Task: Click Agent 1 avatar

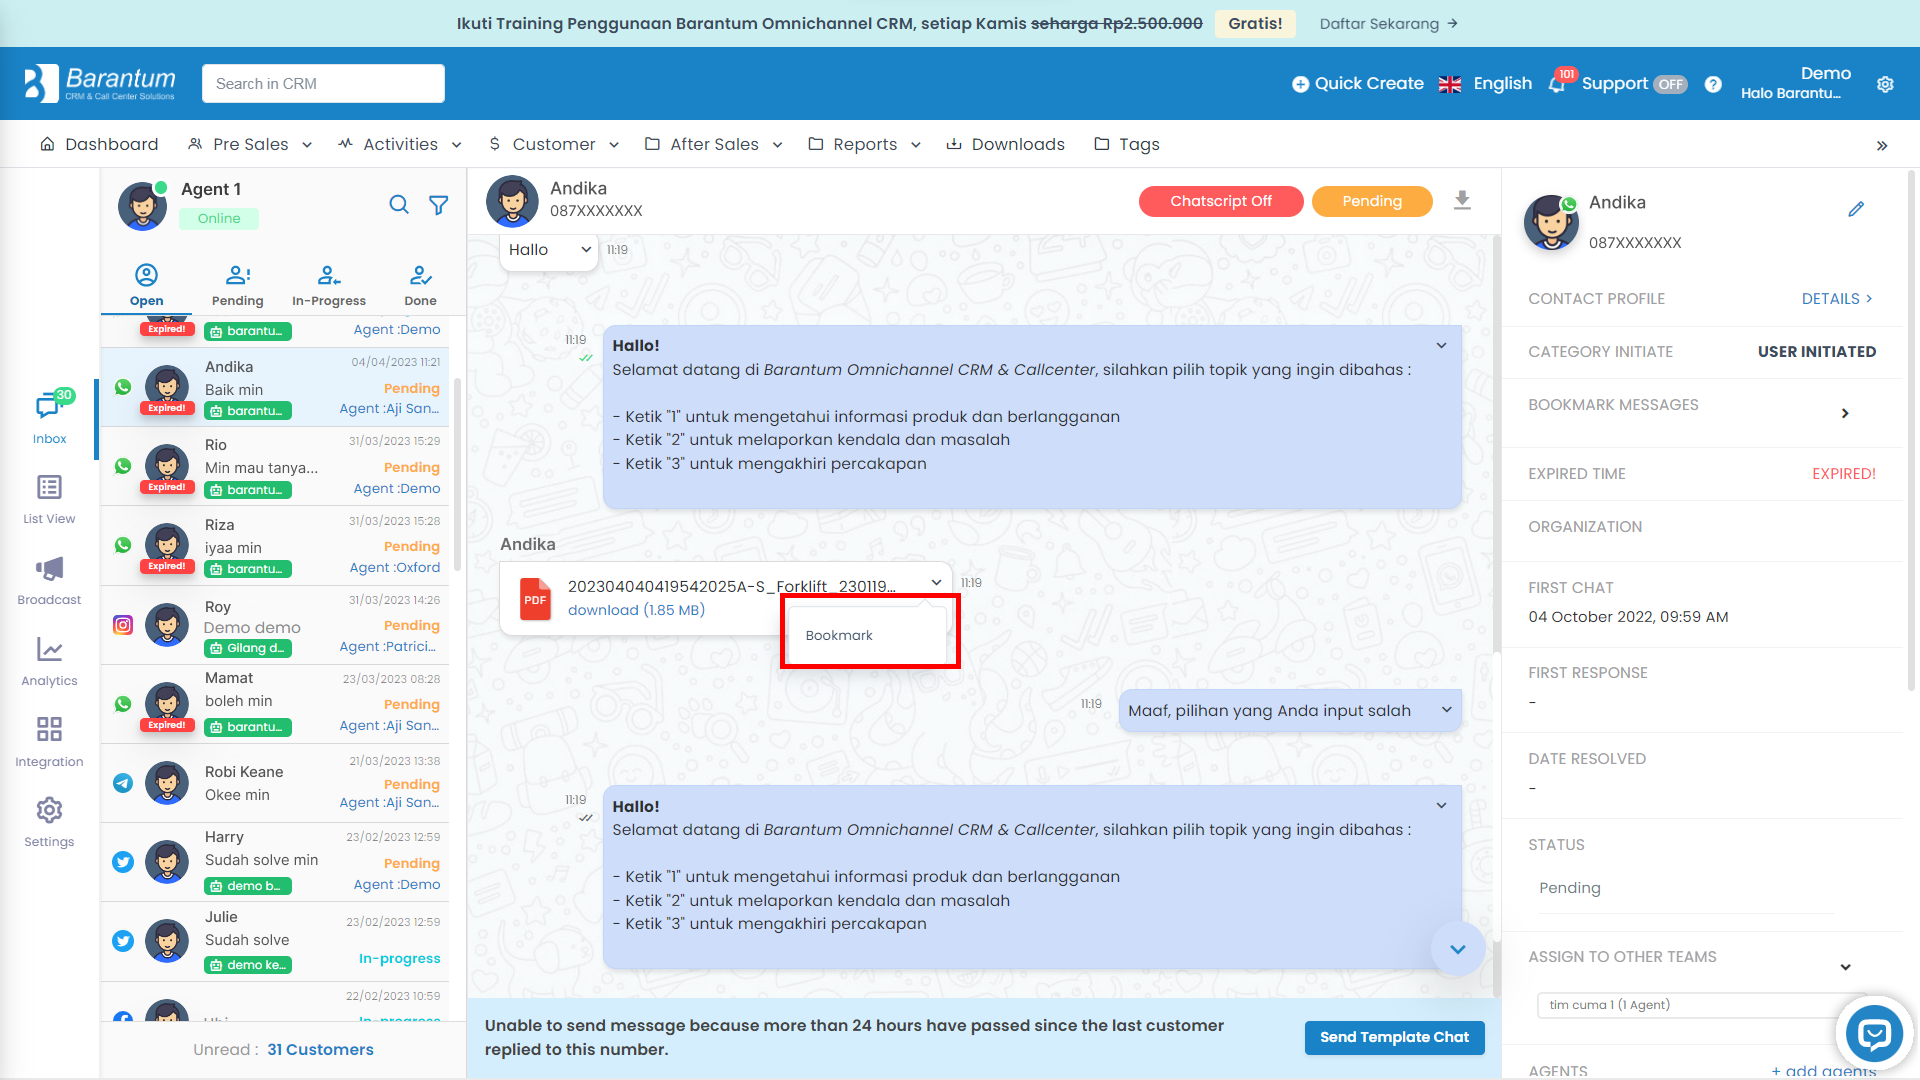Action: click(142, 206)
